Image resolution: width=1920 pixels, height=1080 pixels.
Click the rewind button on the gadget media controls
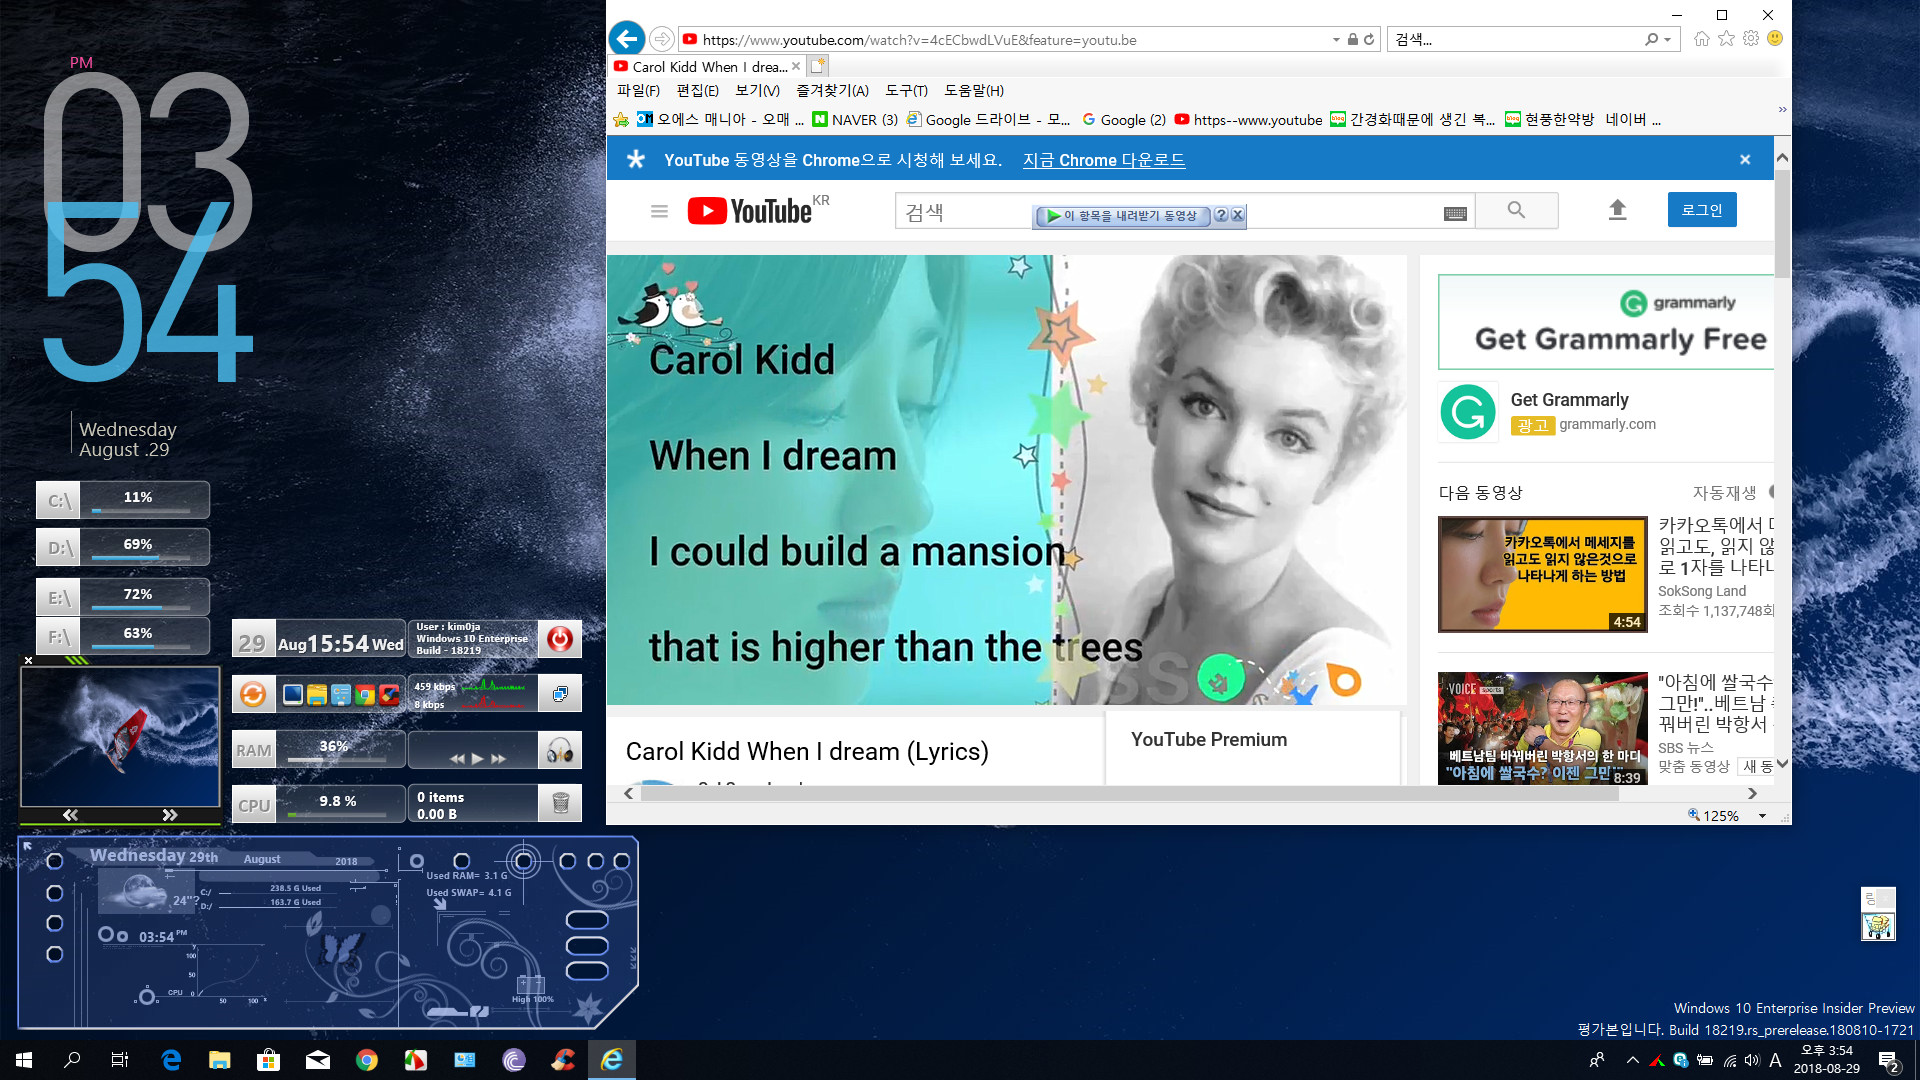(457, 759)
